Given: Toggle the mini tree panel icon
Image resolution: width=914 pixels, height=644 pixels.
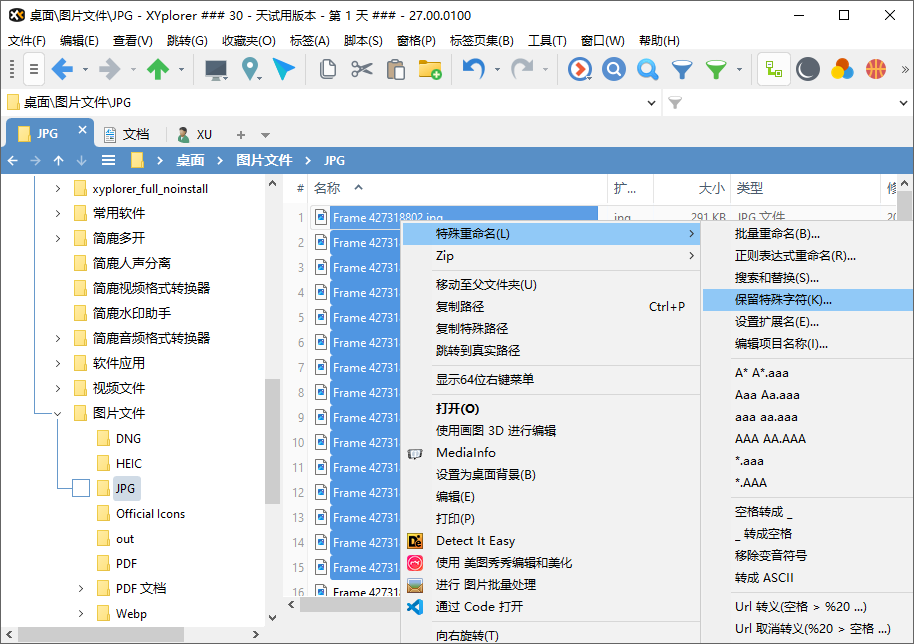Looking at the screenshot, I should (773, 70).
